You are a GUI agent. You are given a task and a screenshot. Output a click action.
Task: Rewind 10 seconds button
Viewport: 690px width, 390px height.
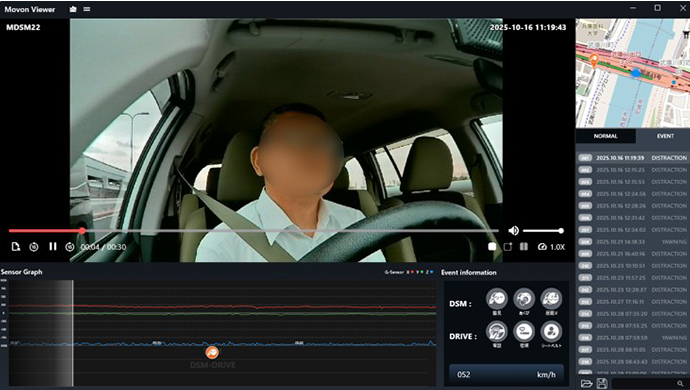tap(34, 247)
